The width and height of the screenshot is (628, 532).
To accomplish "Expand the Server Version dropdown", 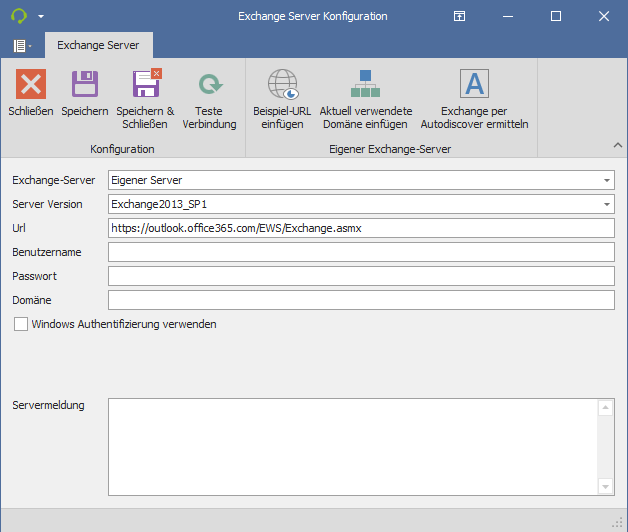I will pyautogui.click(x=607, y=205).
